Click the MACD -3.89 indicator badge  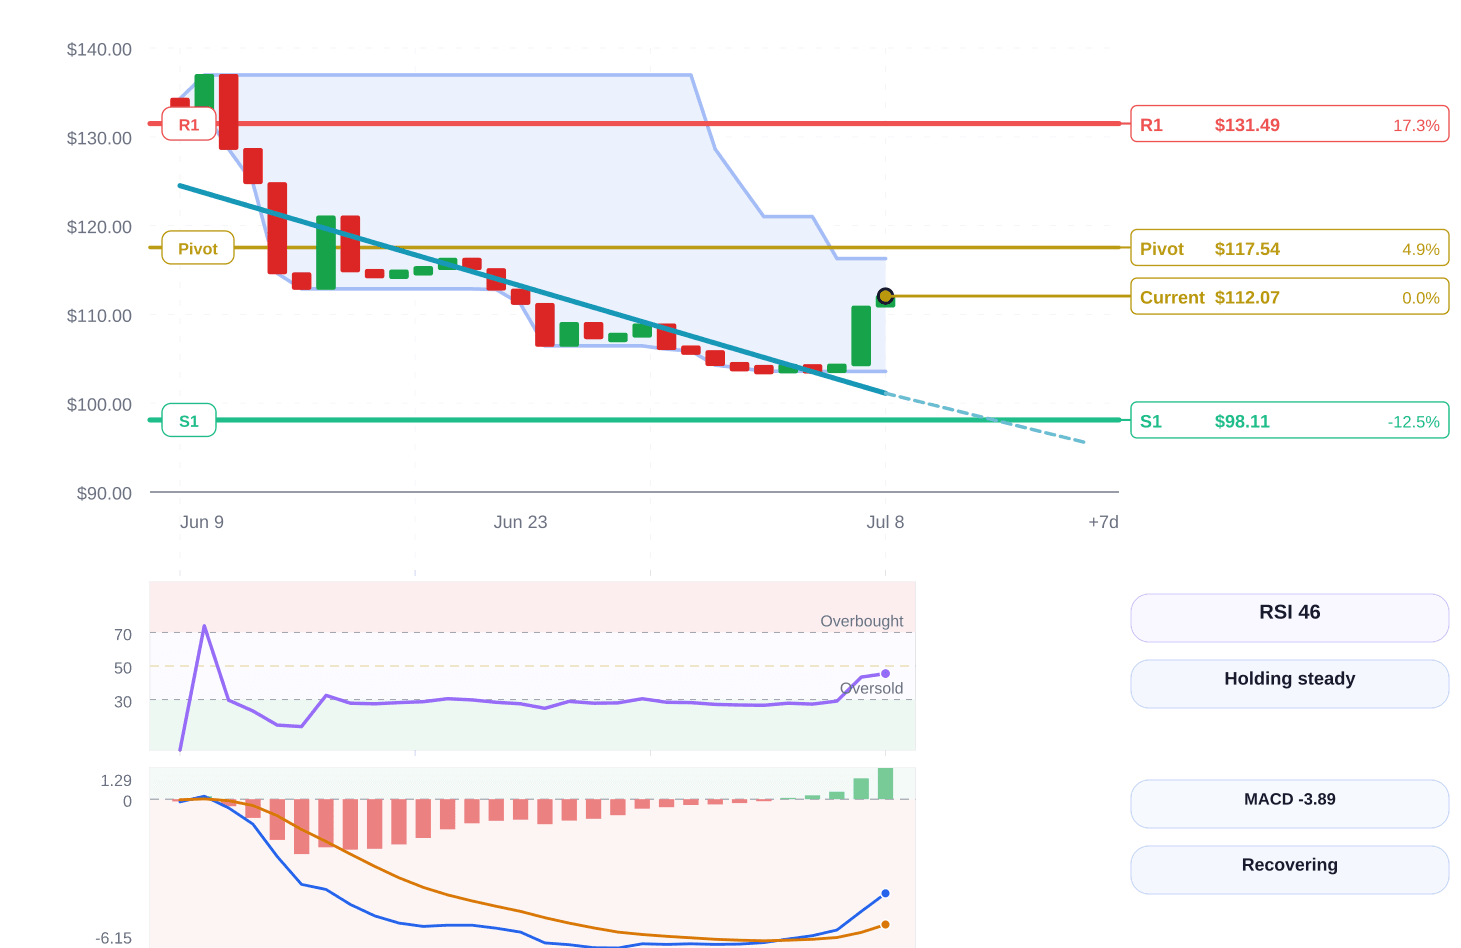tap(1289, 804)
